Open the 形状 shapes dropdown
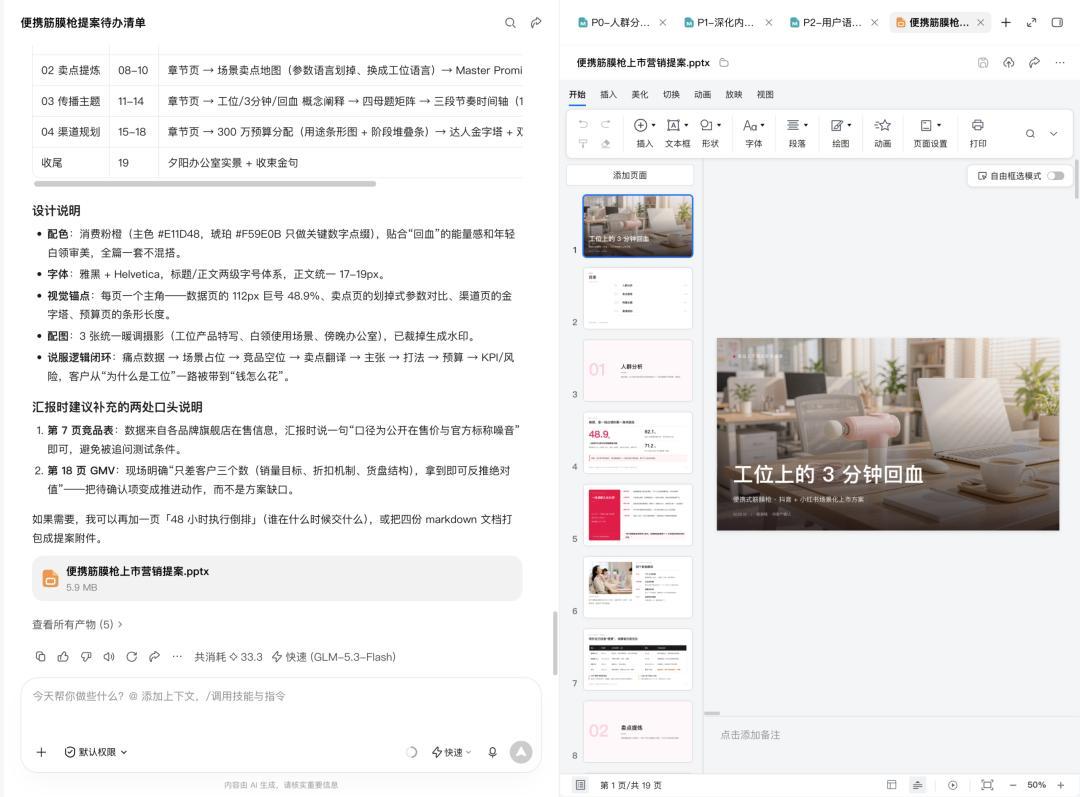 [710, 133]
